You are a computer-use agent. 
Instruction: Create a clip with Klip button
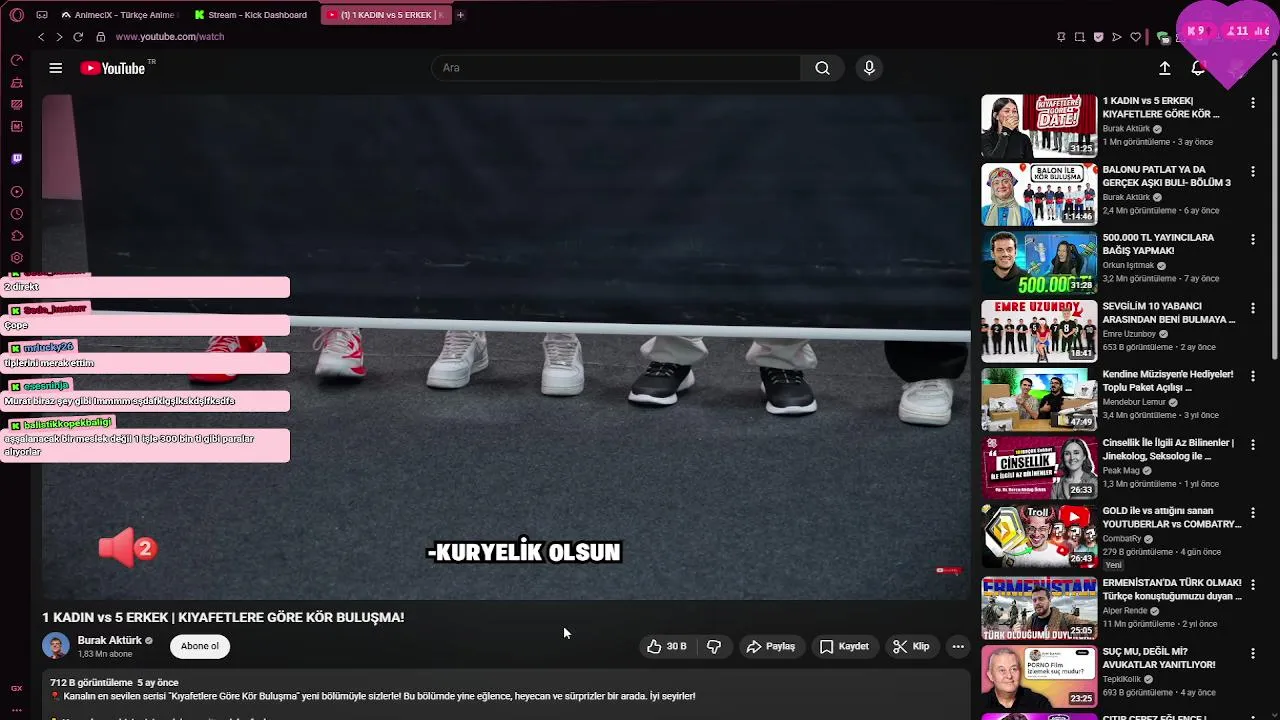pyautogui.click(x=912, y=647)
